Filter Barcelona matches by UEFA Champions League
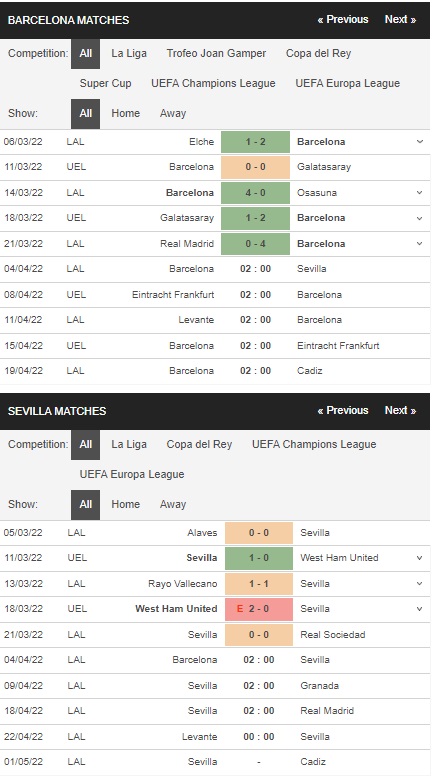 click(213, 83)
